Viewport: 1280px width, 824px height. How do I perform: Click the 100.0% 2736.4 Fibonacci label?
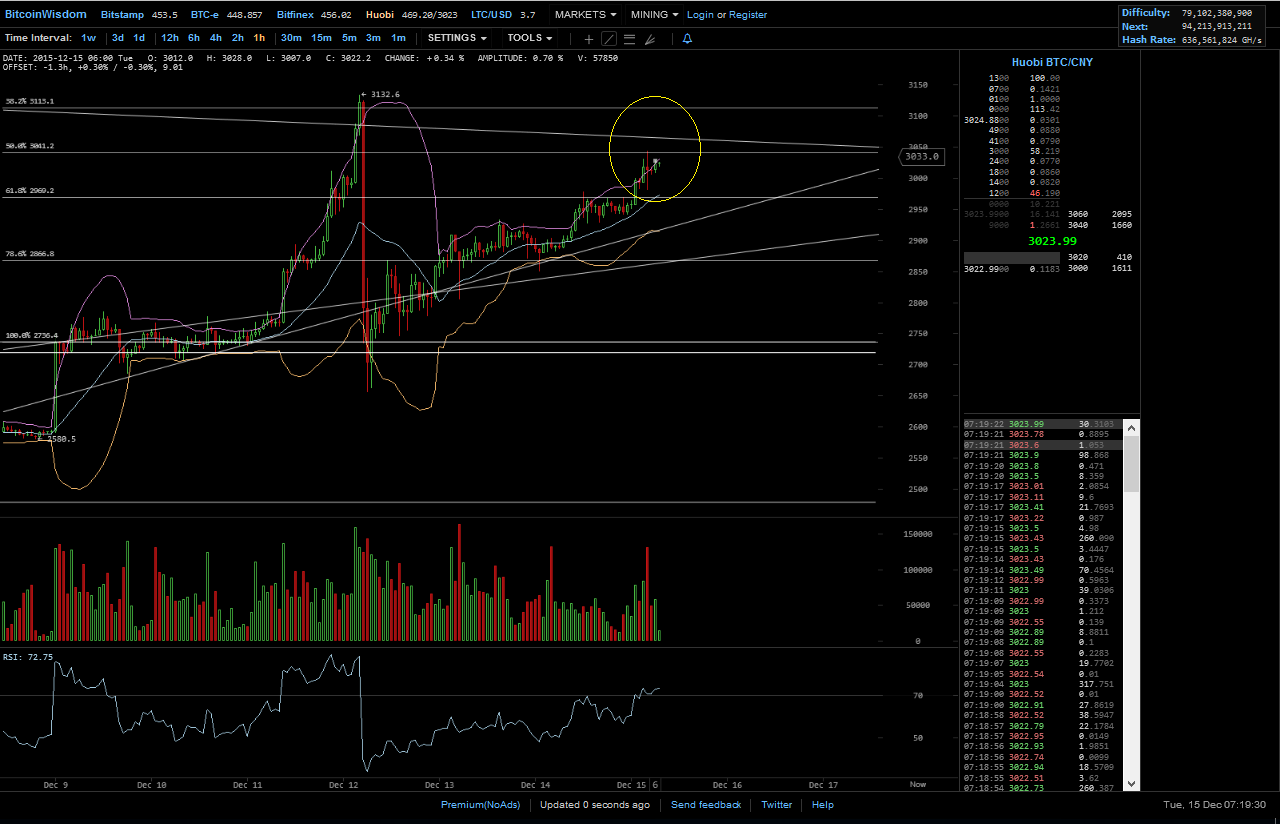click(x=32, y=336)
